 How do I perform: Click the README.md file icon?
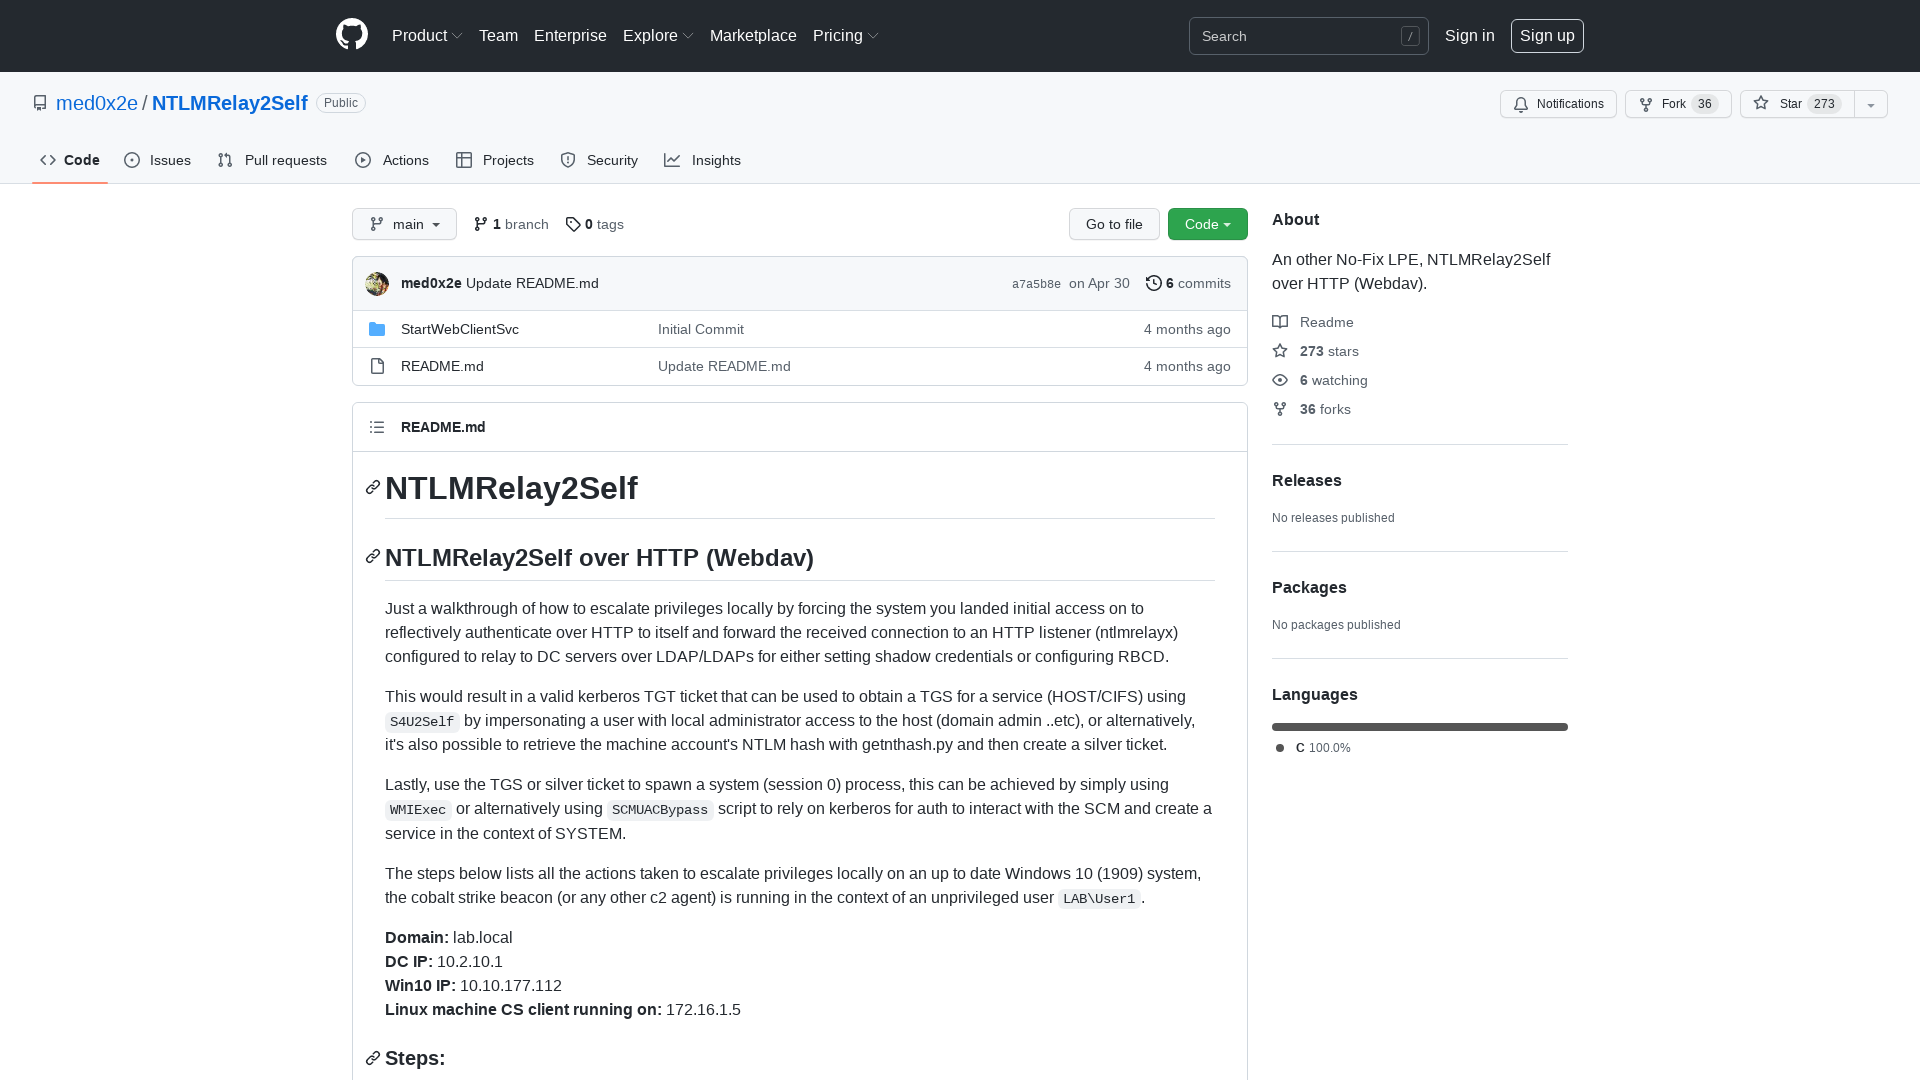pyautogui.click(x=377, y=366)
